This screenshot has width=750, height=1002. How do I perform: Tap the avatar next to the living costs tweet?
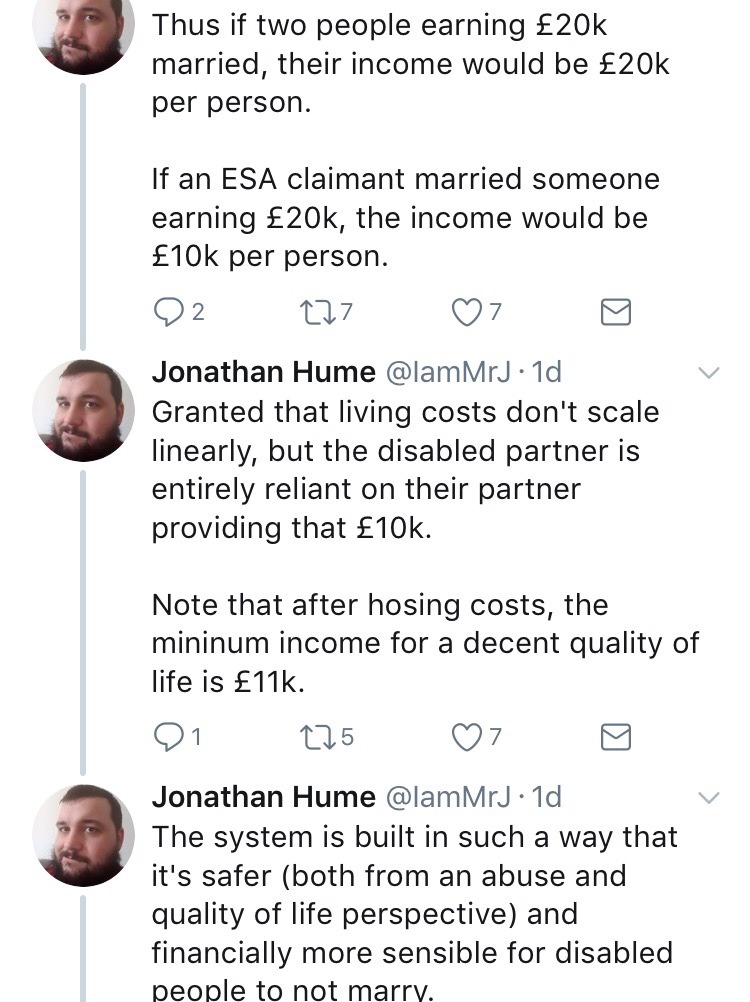[84, 410]
